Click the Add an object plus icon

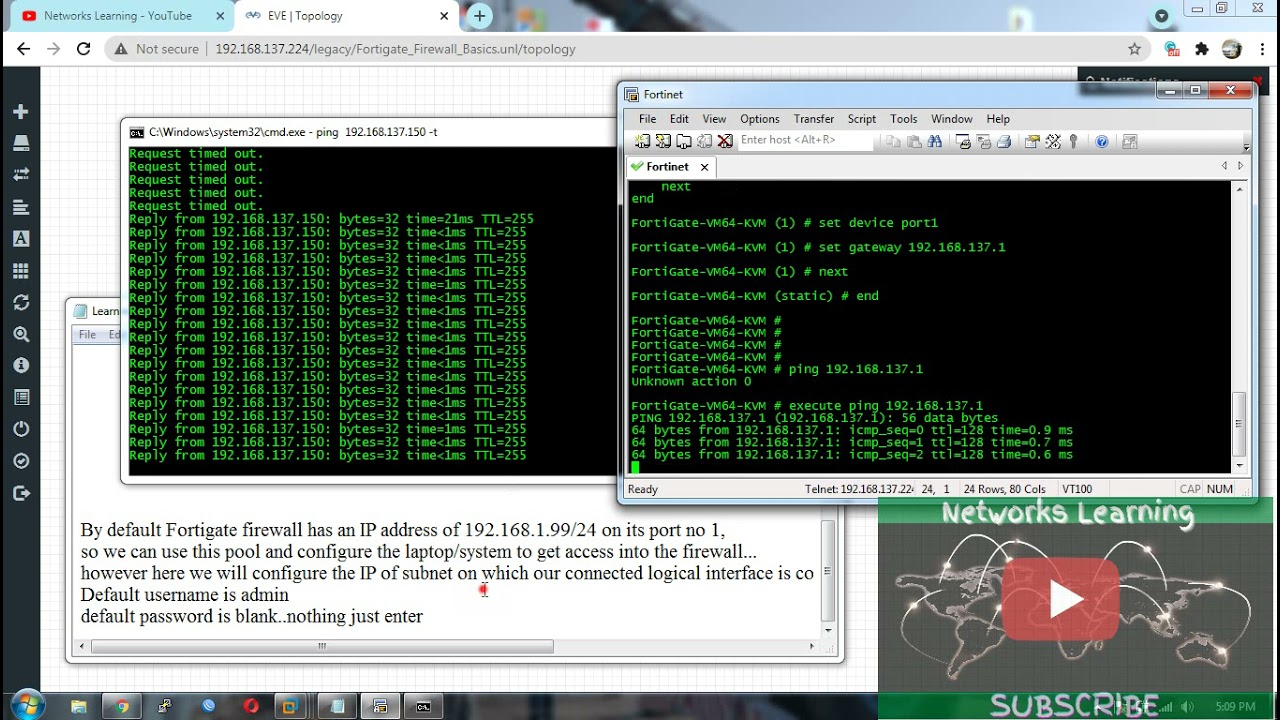tap(21, 112)
